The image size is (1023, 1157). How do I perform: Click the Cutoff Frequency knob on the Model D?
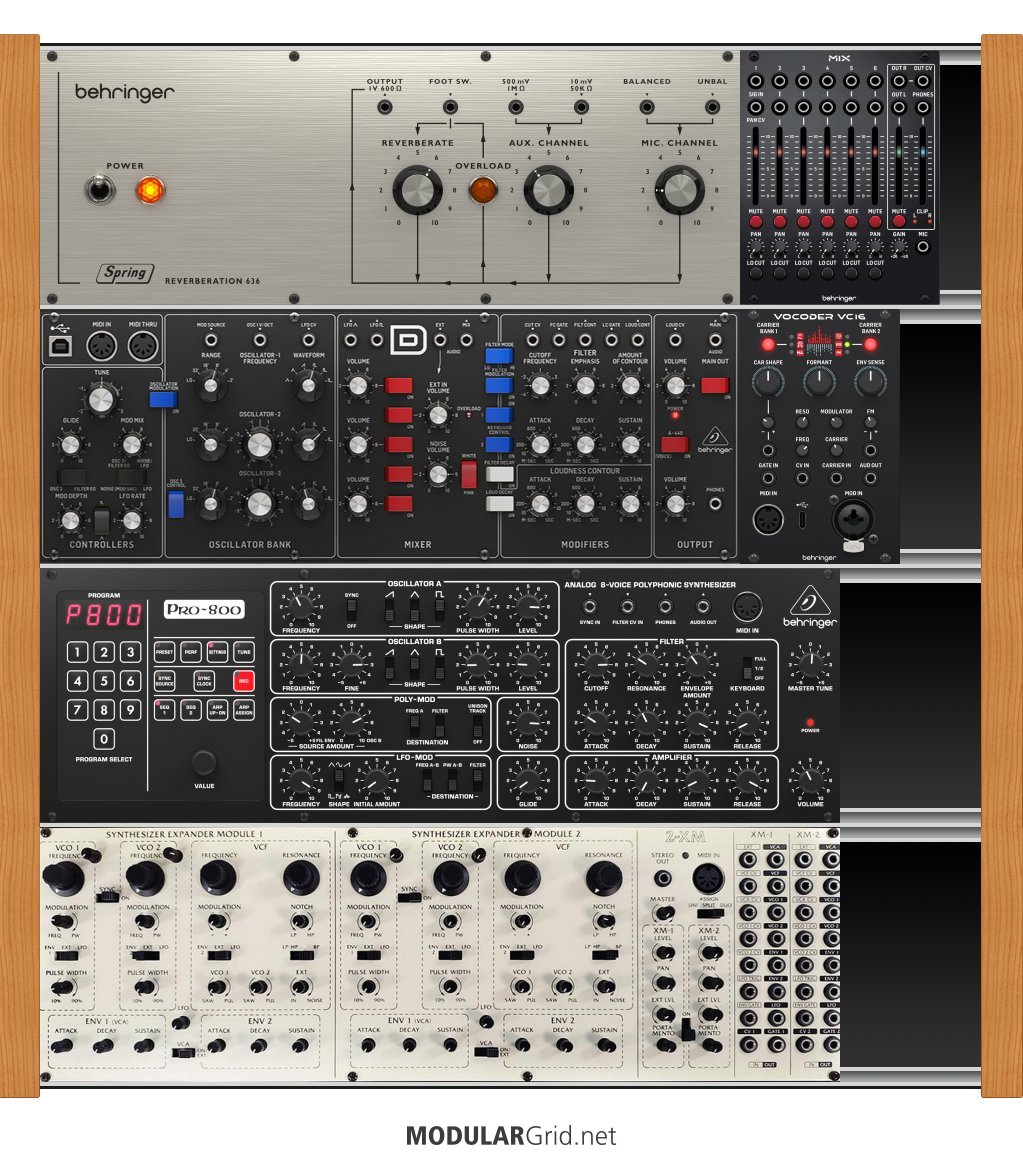pos(540,385)
